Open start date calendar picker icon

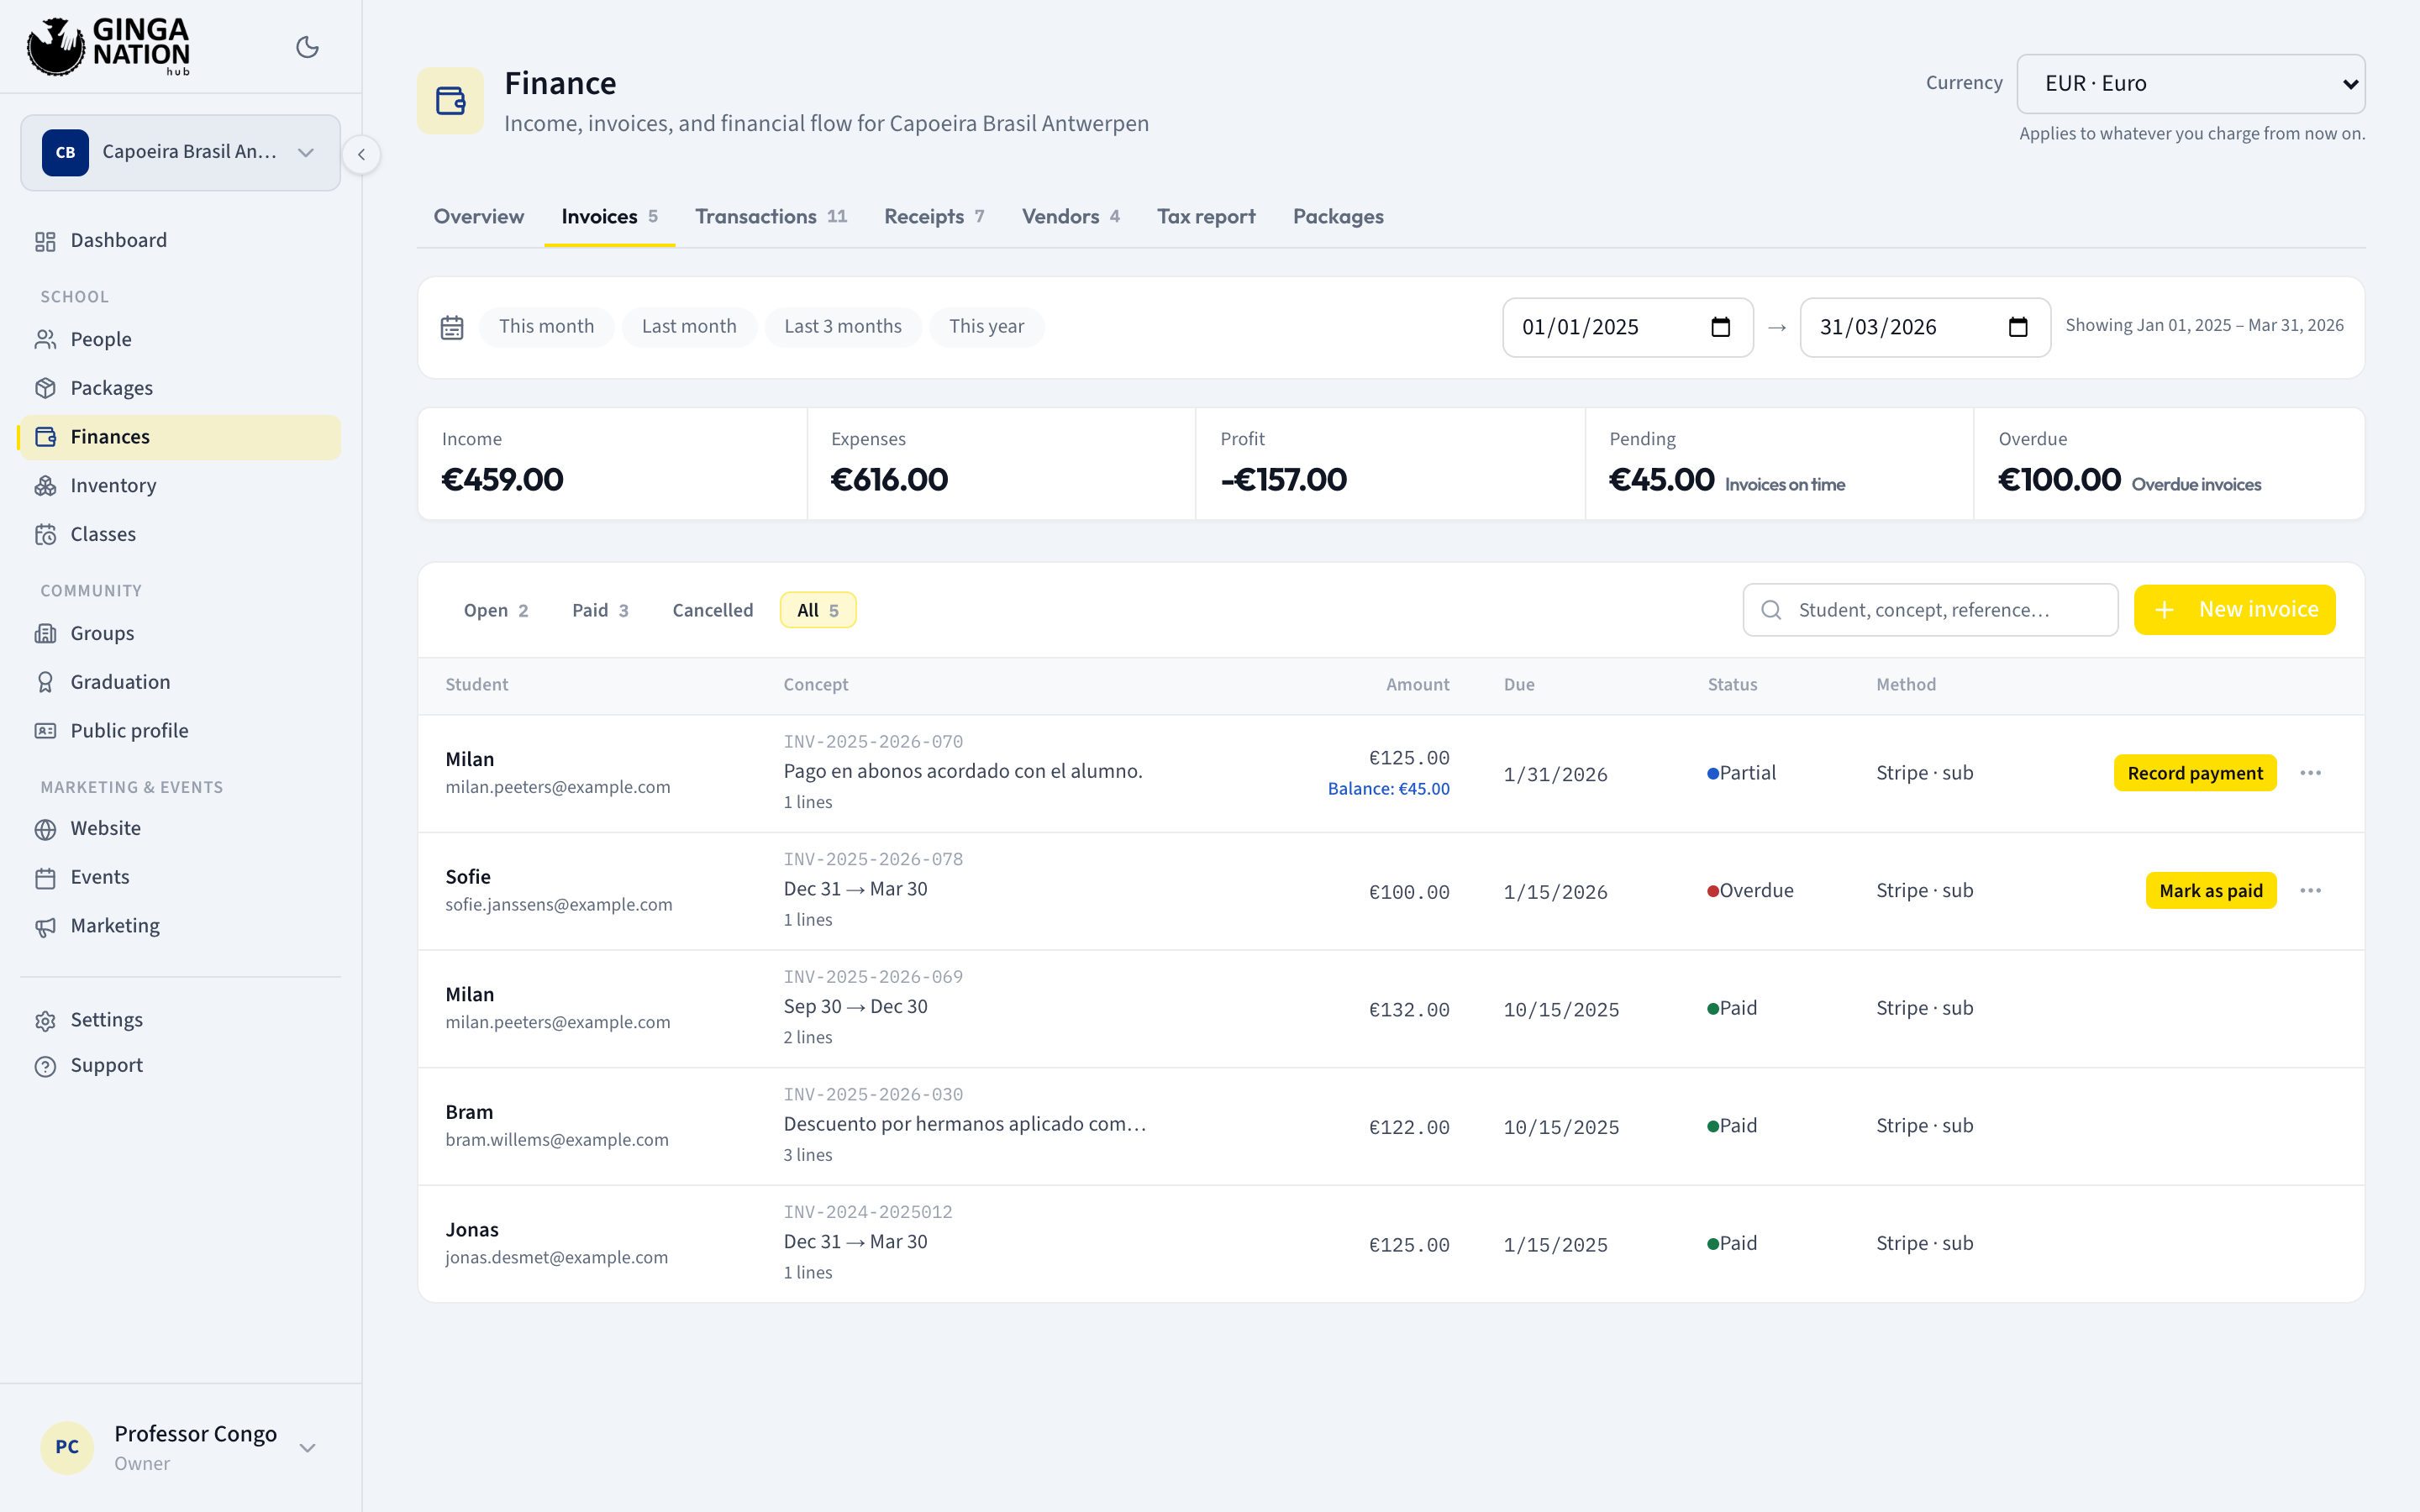[x=1720, y=327]
